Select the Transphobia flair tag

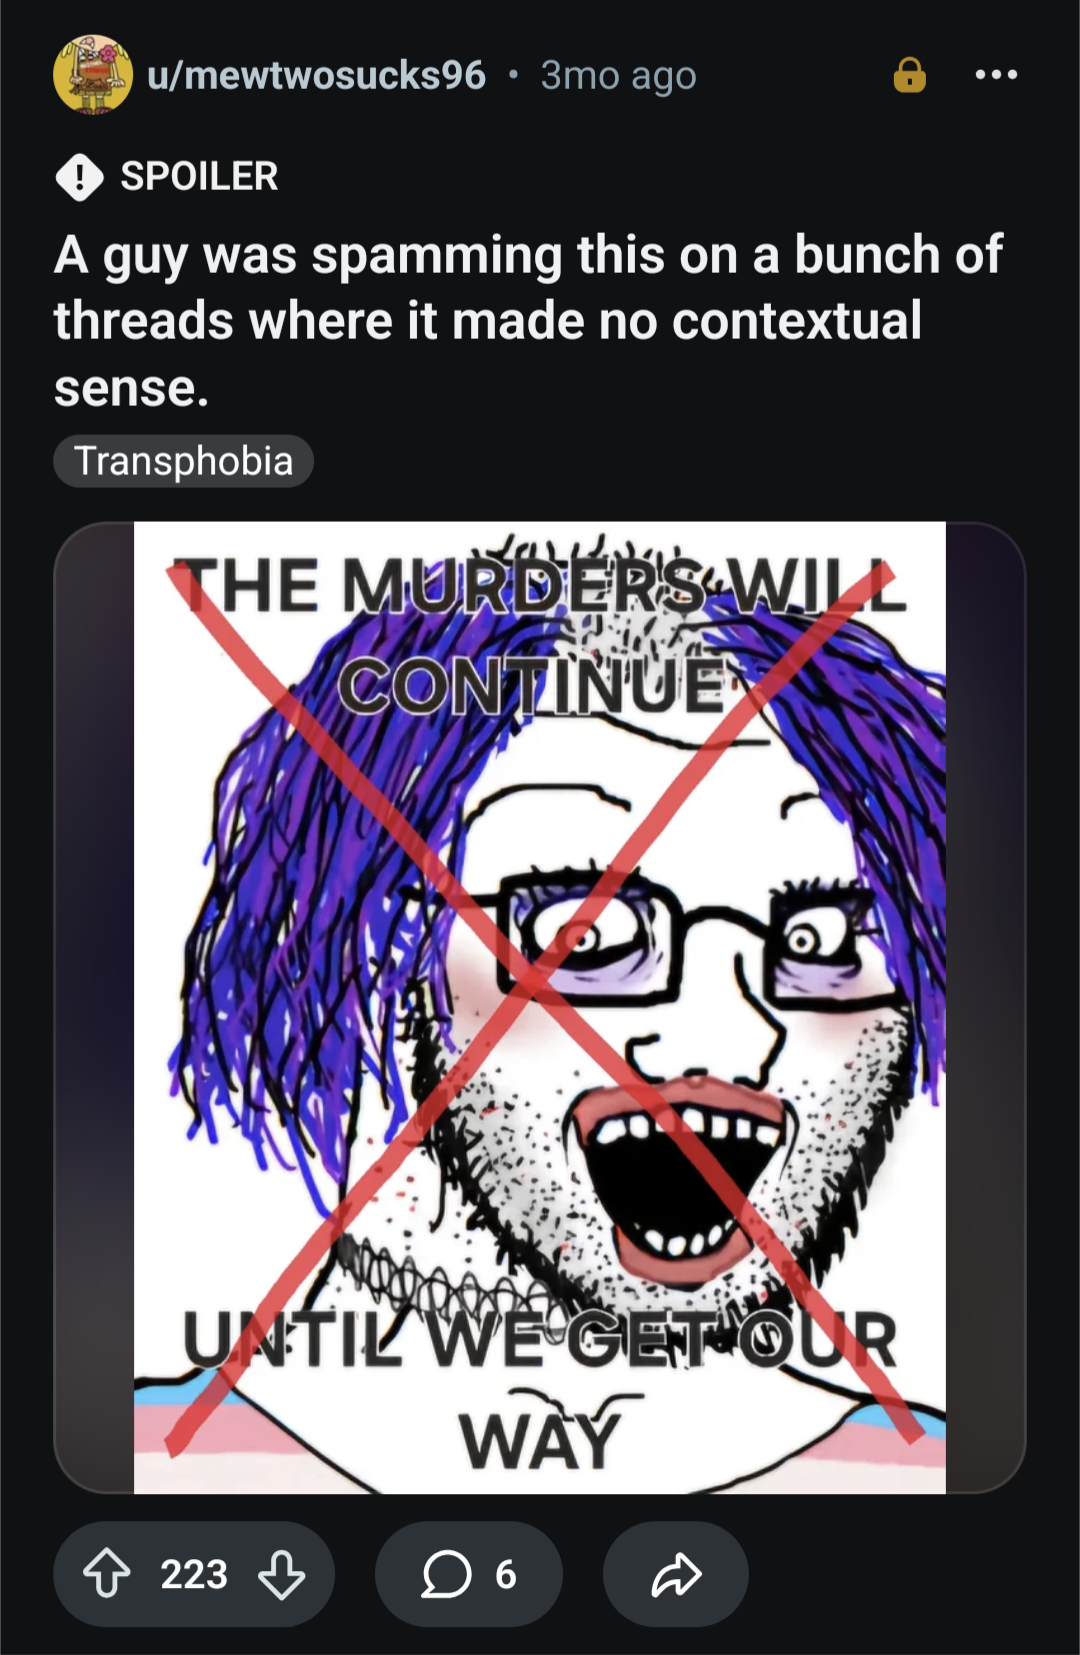[x=183, y=461]
